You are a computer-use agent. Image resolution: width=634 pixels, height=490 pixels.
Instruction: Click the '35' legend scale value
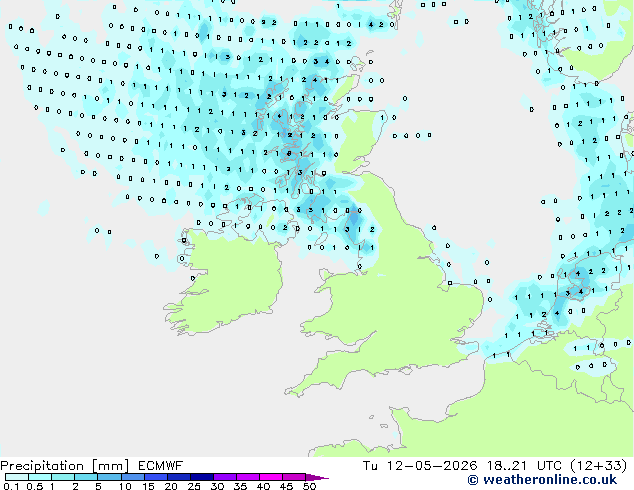[x=240, y=486]
